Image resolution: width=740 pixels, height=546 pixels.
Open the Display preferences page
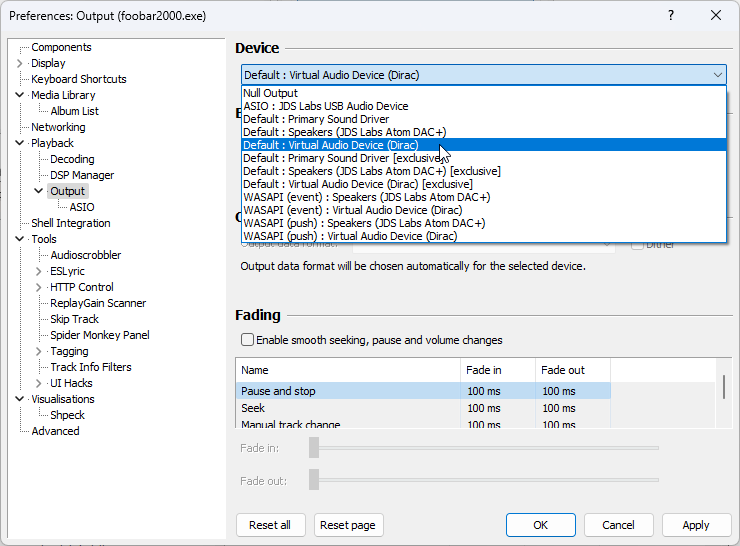pyautogui.click(x=48, y=63)
